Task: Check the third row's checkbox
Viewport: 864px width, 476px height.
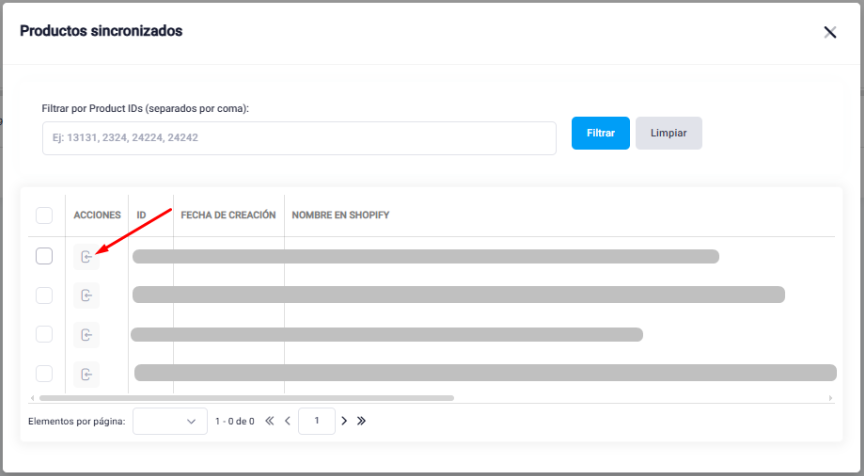Action: pyautogui.click(x=44, y=334)
